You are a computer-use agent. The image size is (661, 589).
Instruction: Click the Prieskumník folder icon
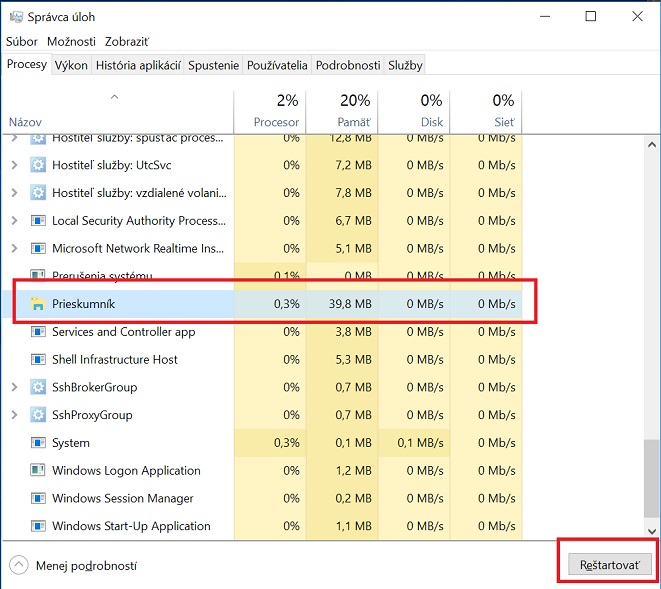[38, 304]
